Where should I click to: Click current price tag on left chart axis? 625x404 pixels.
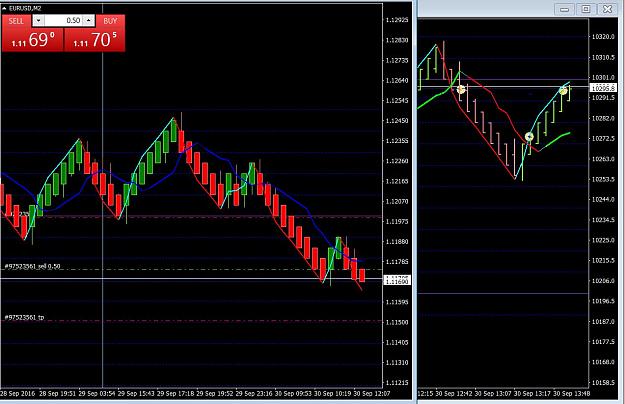(x=397, y=280)
